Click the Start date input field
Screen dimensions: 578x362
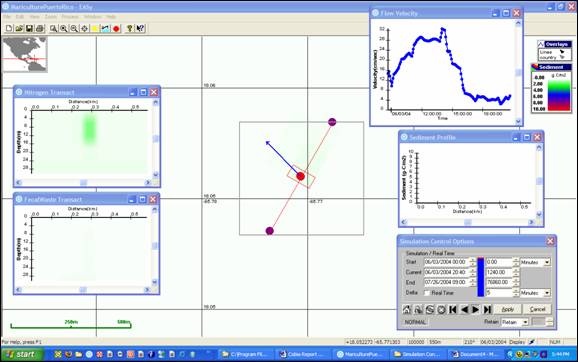click(x=446, y=262)
